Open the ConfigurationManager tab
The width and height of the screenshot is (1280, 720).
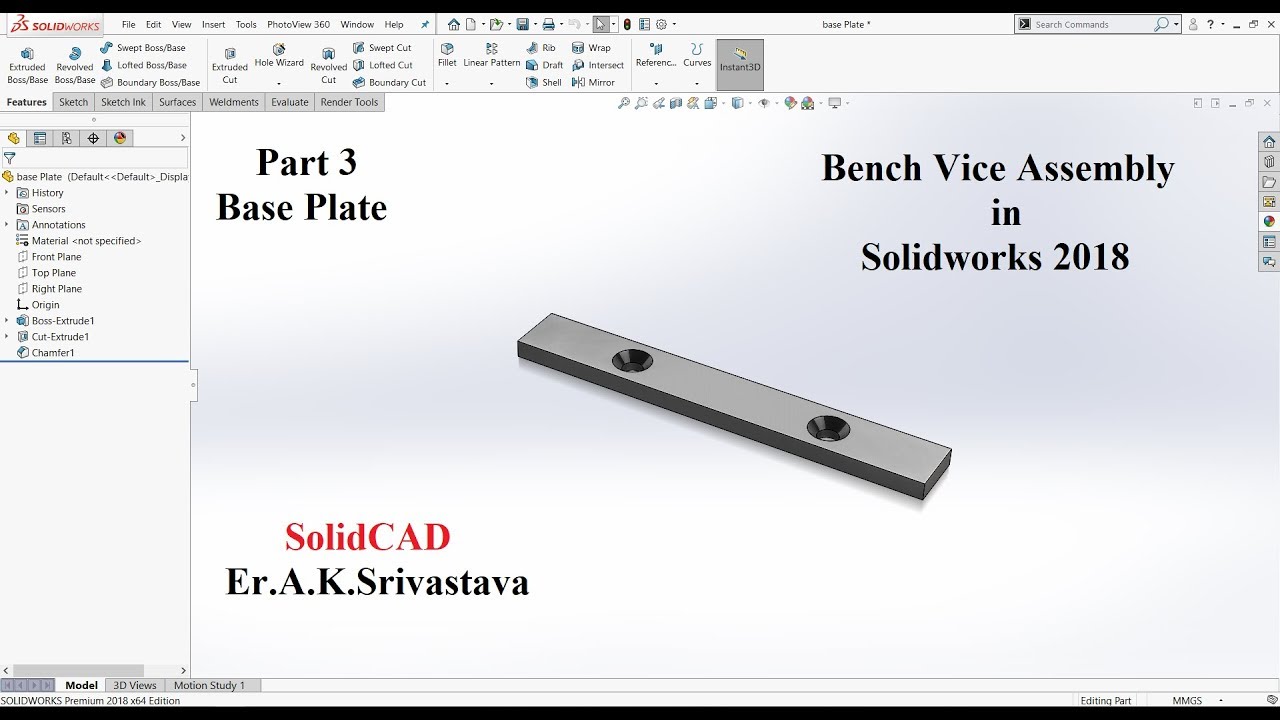pyautogui.click(x=66, y=138)
